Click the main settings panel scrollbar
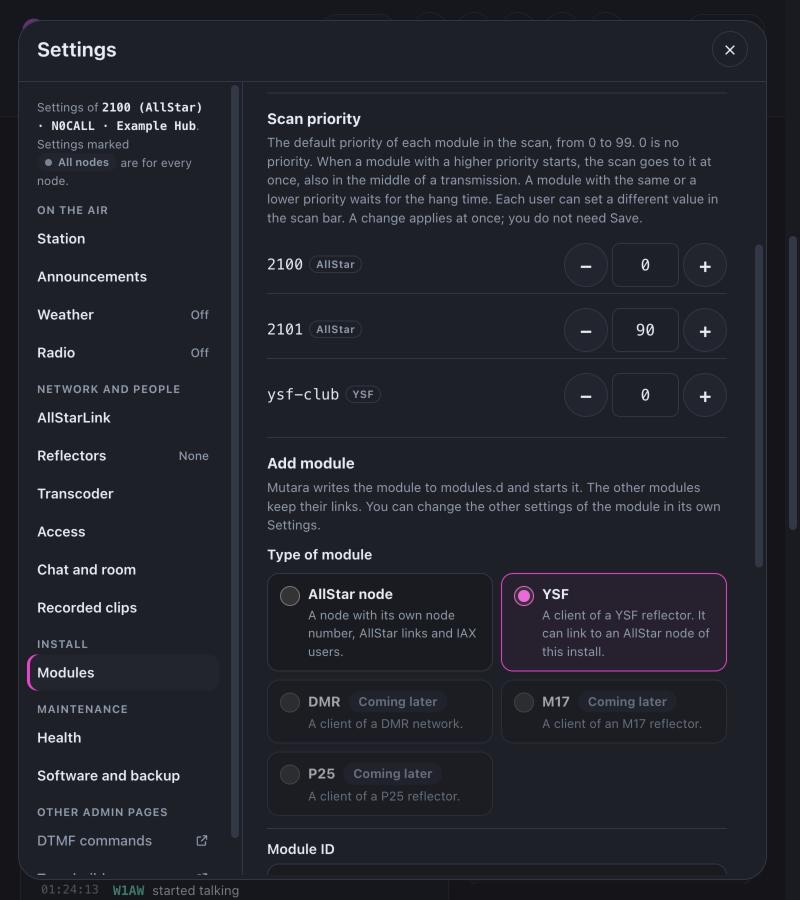800x900 pixels. tap(759, 406)
